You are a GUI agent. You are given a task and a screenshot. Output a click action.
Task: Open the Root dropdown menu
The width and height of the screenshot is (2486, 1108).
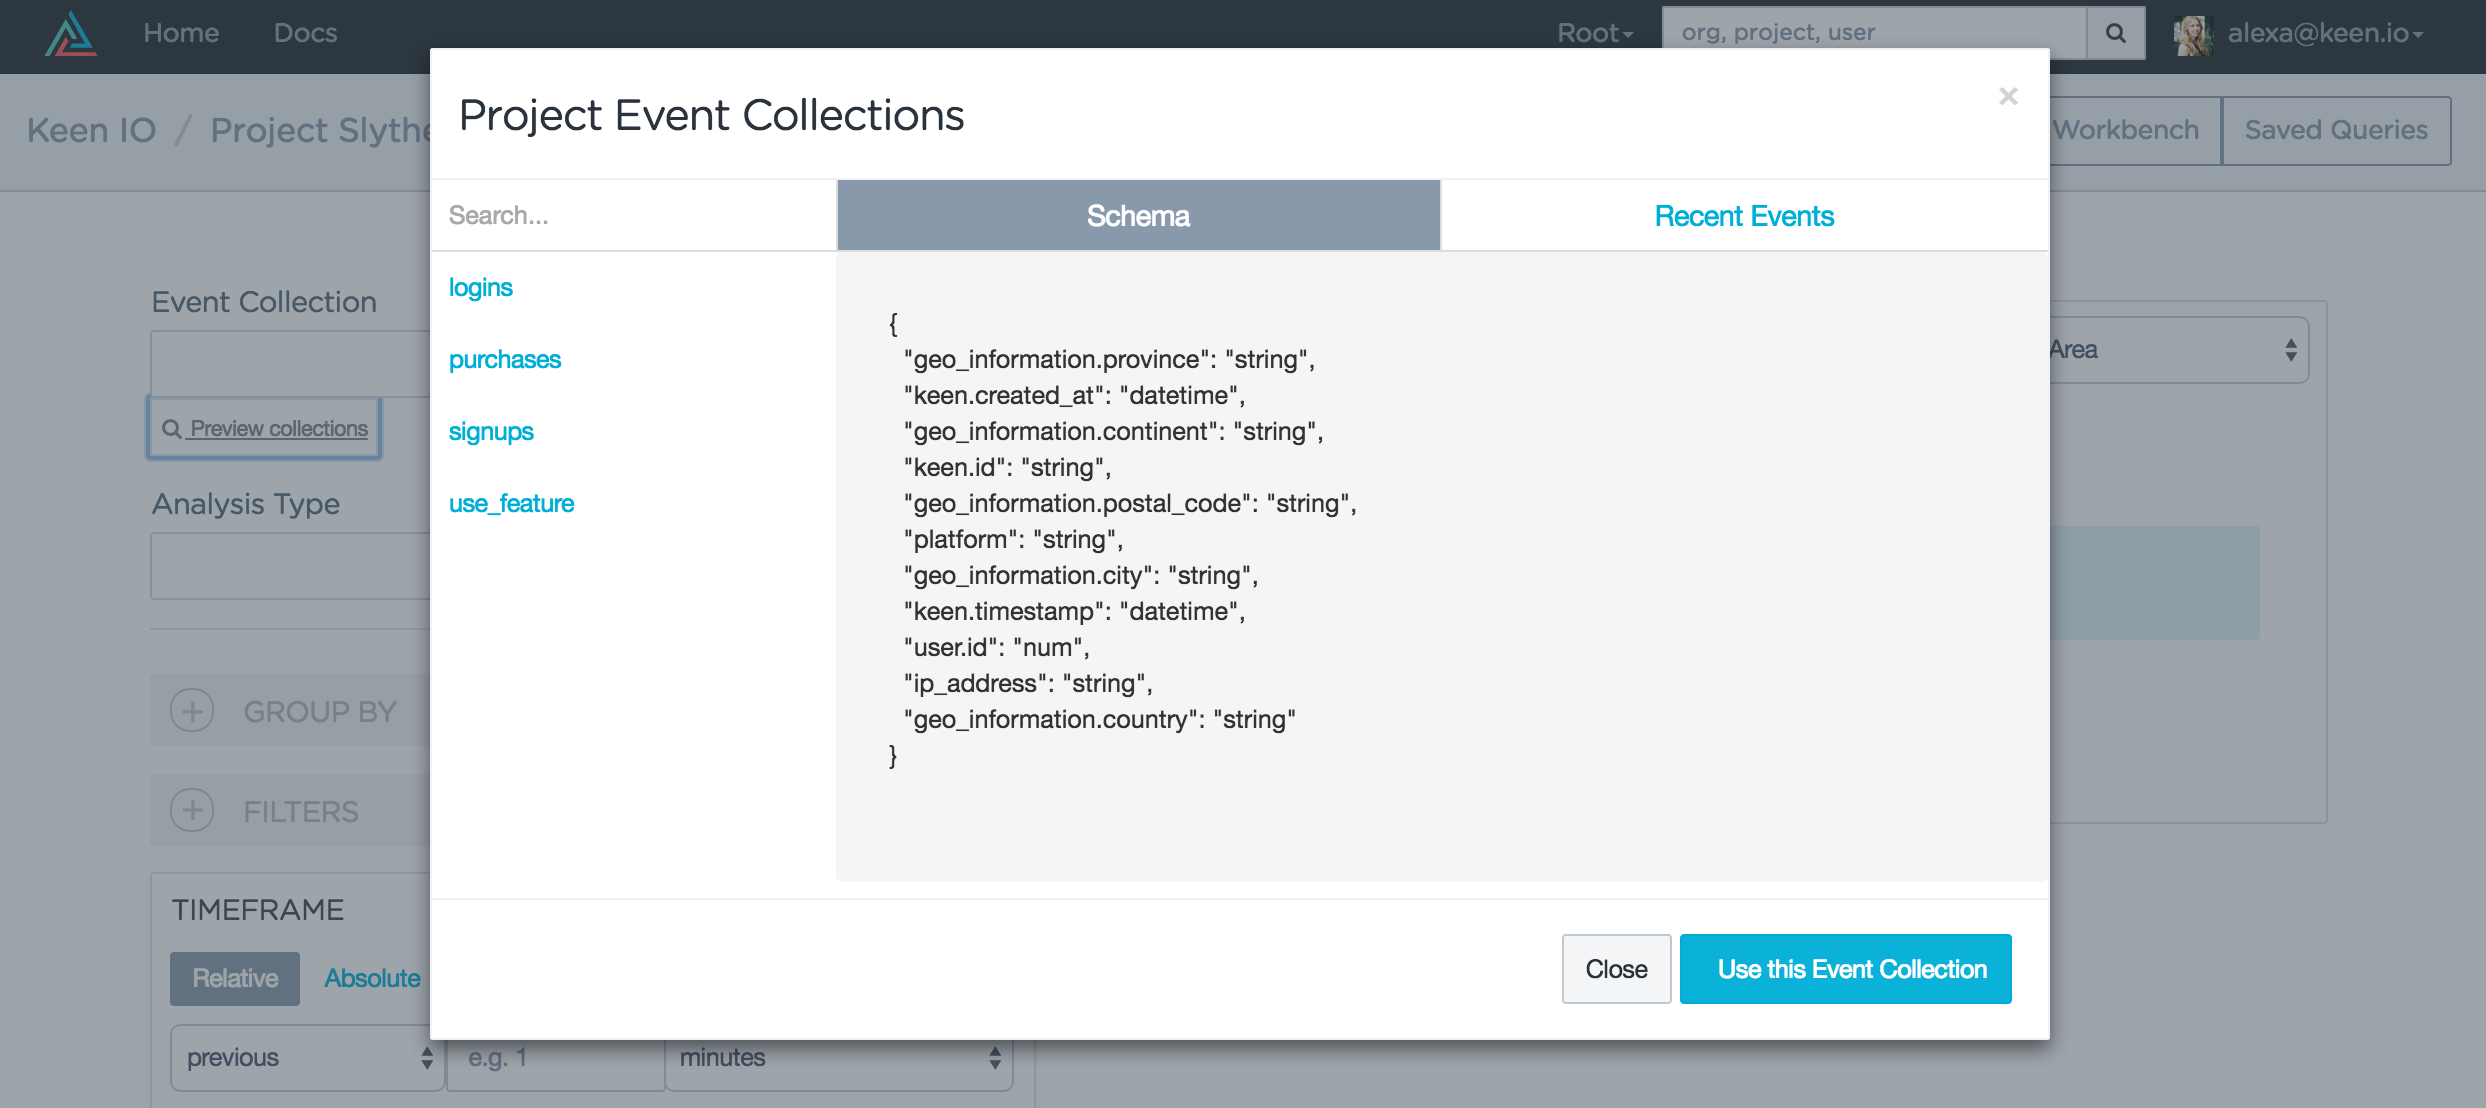pos(1594,33)
